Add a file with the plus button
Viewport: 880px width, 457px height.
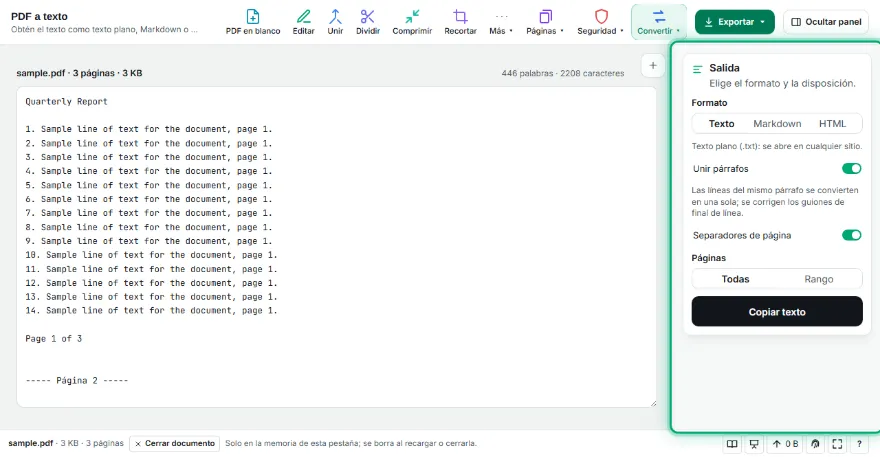653,66
